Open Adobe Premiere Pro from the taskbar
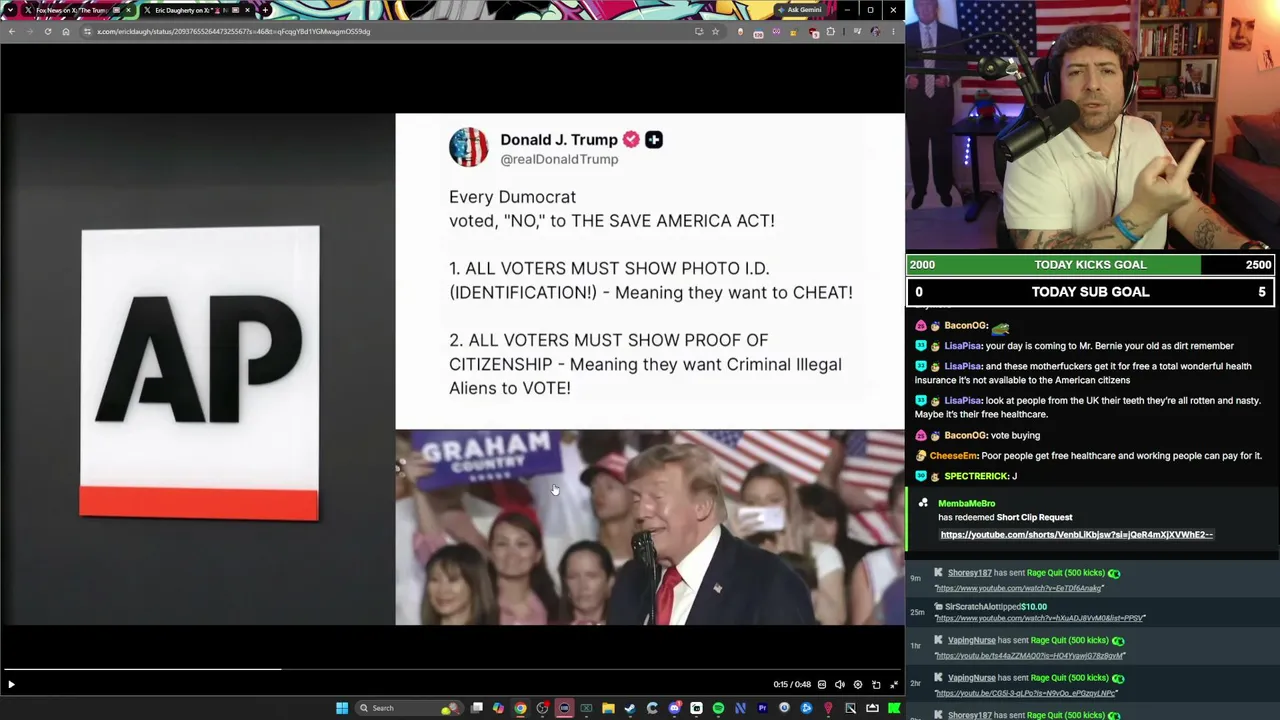The height and width of the screenshot is (720, 1280). 762,708
